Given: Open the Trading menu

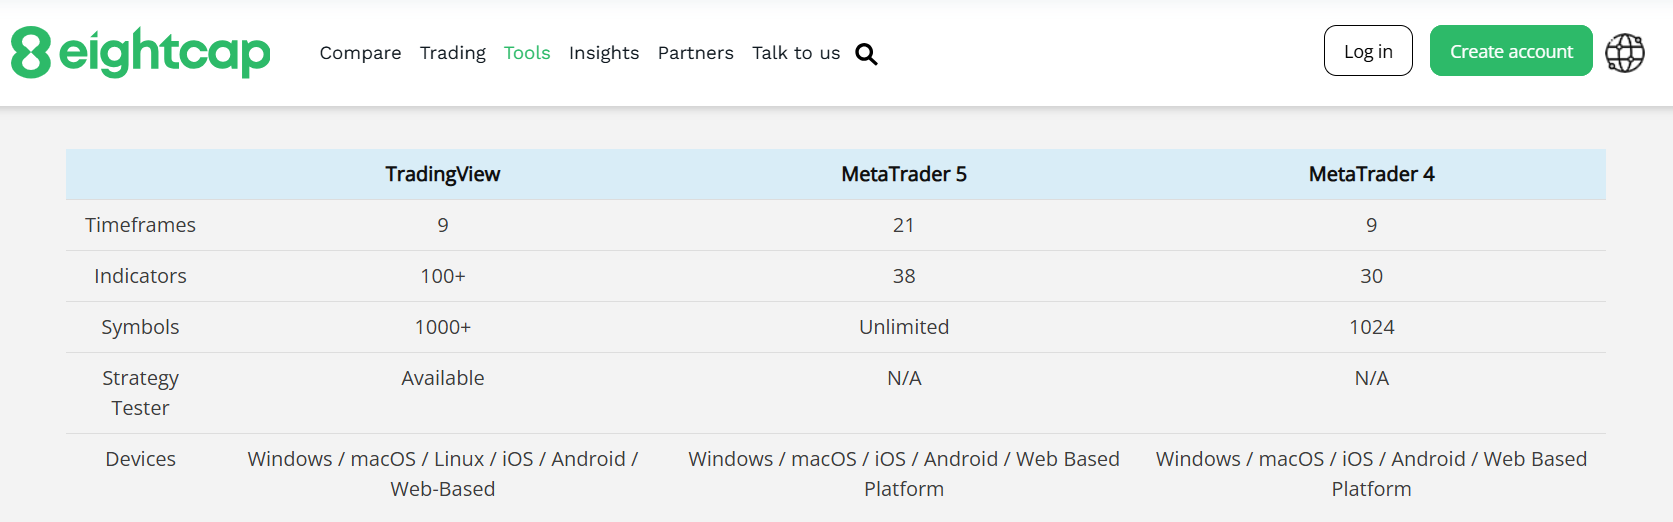Looking at the screenshot, I should 452,53.
